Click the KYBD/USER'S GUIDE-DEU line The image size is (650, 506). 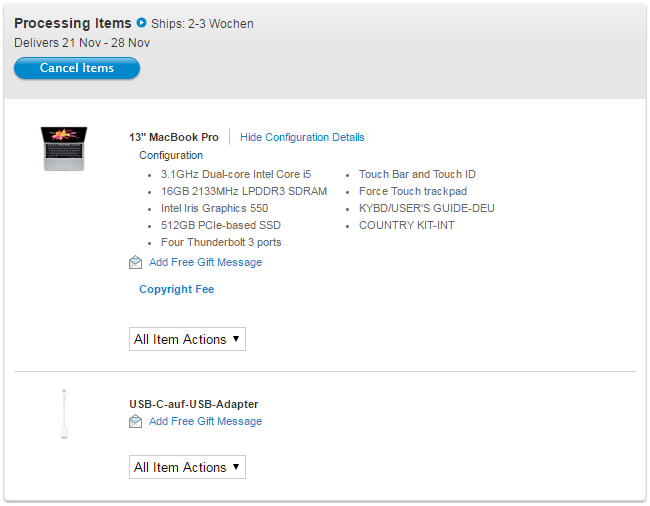point(427,208)
